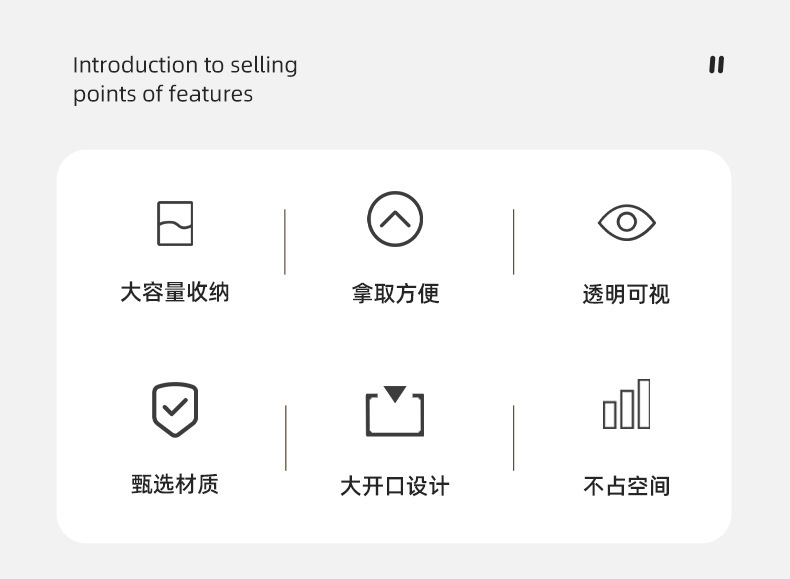Select the 拿取方便 label

click(395, 293)
